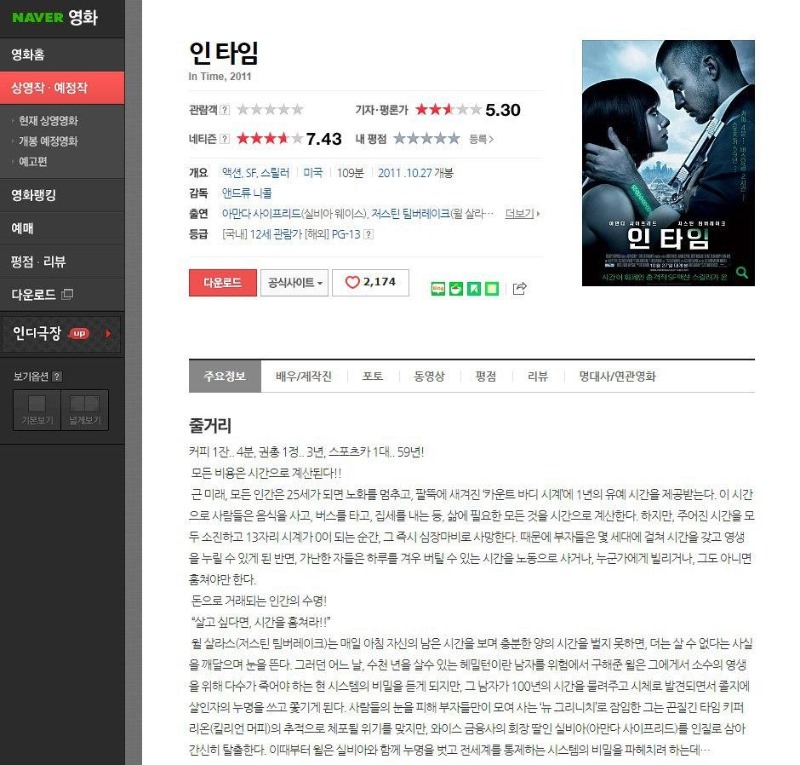Click the red 다운로드 button
Image resolution: width=800 pixels, height=765 pixels.
click(x=222, y=282)
